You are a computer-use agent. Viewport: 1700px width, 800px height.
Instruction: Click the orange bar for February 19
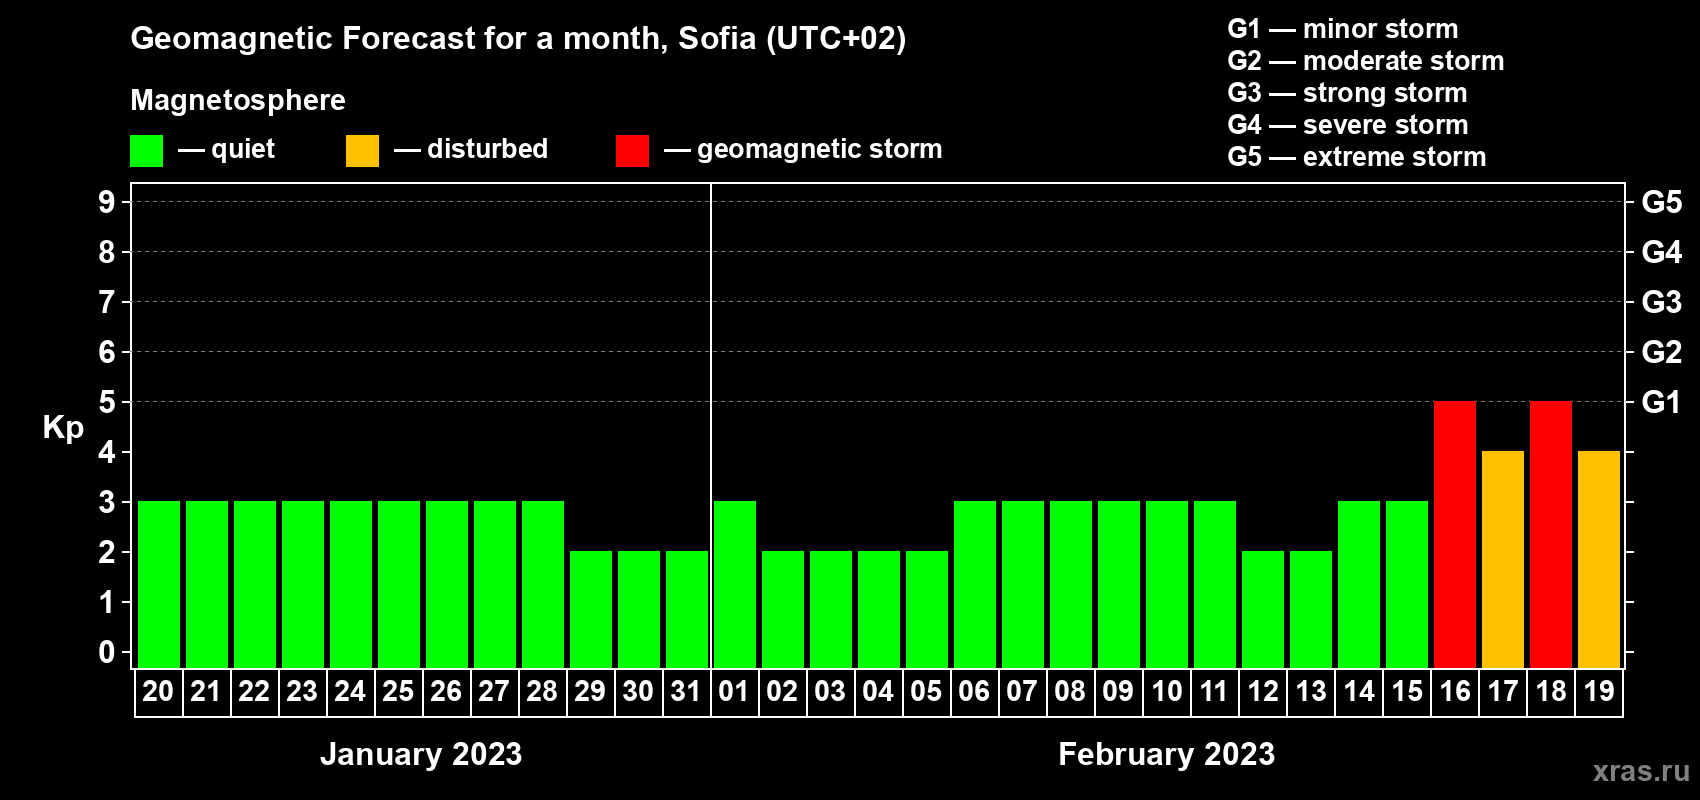pos(1599,560)
